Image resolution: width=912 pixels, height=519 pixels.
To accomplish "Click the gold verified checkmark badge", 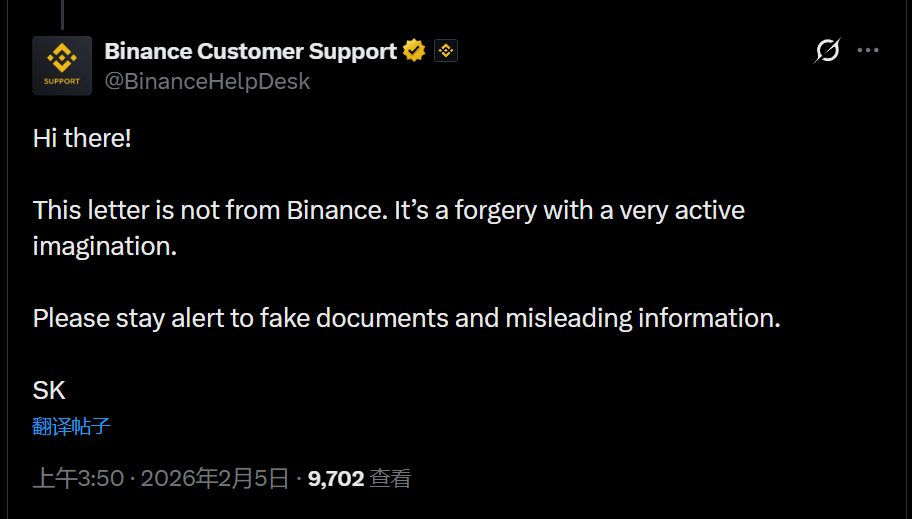I will (414, 50).
